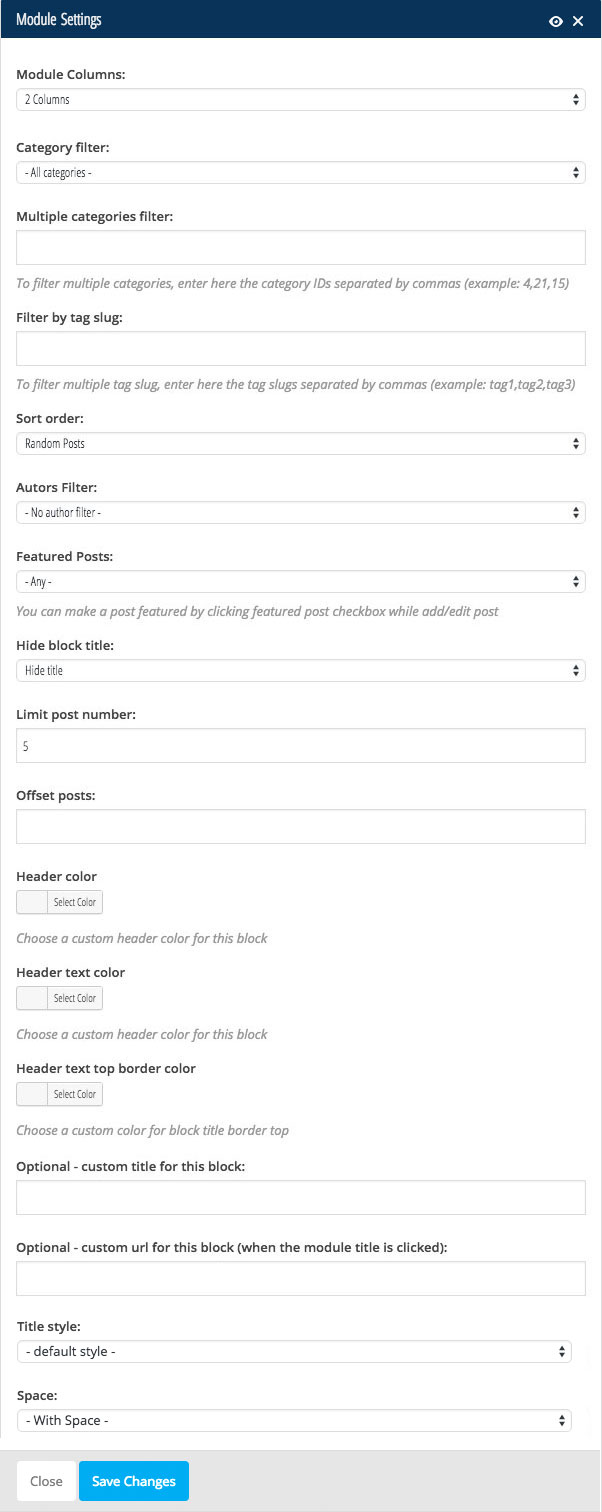Change the Hide block title dropdown
Image resolution: width=602 pixels, height=1512 pixels.
(x=301, y=670)
